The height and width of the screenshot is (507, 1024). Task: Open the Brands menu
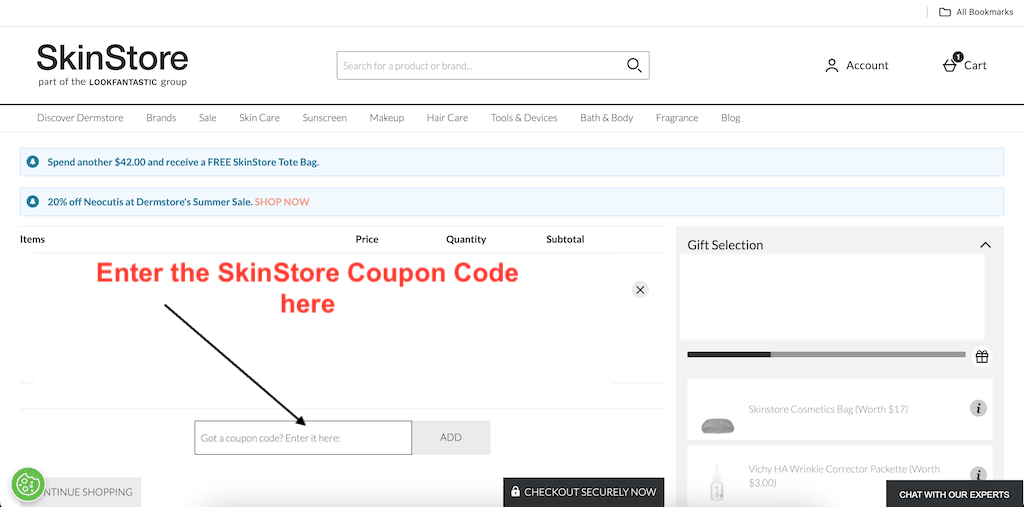tap(161, 118)
